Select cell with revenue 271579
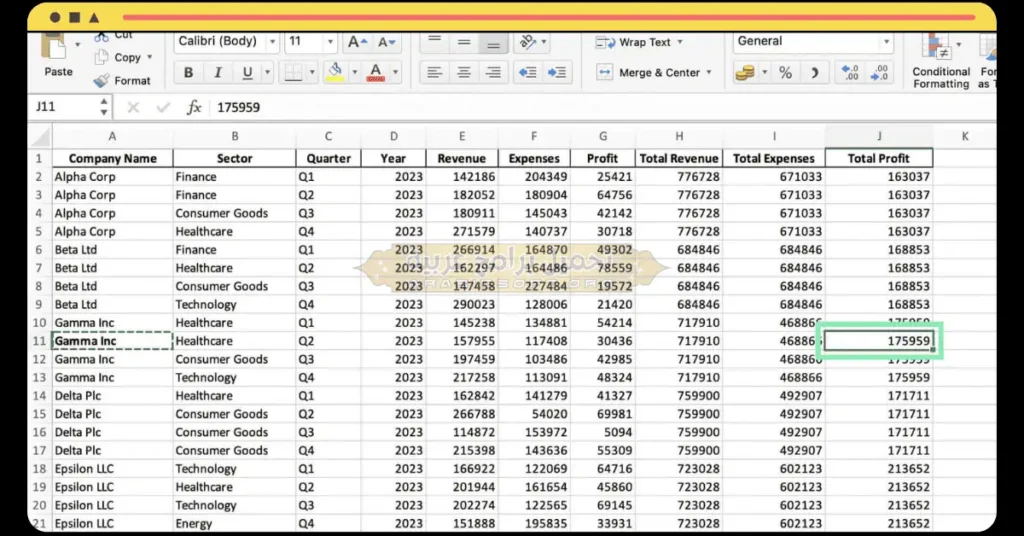The width and height of the screenshot is (1024, 536). [x=462, y=231]
